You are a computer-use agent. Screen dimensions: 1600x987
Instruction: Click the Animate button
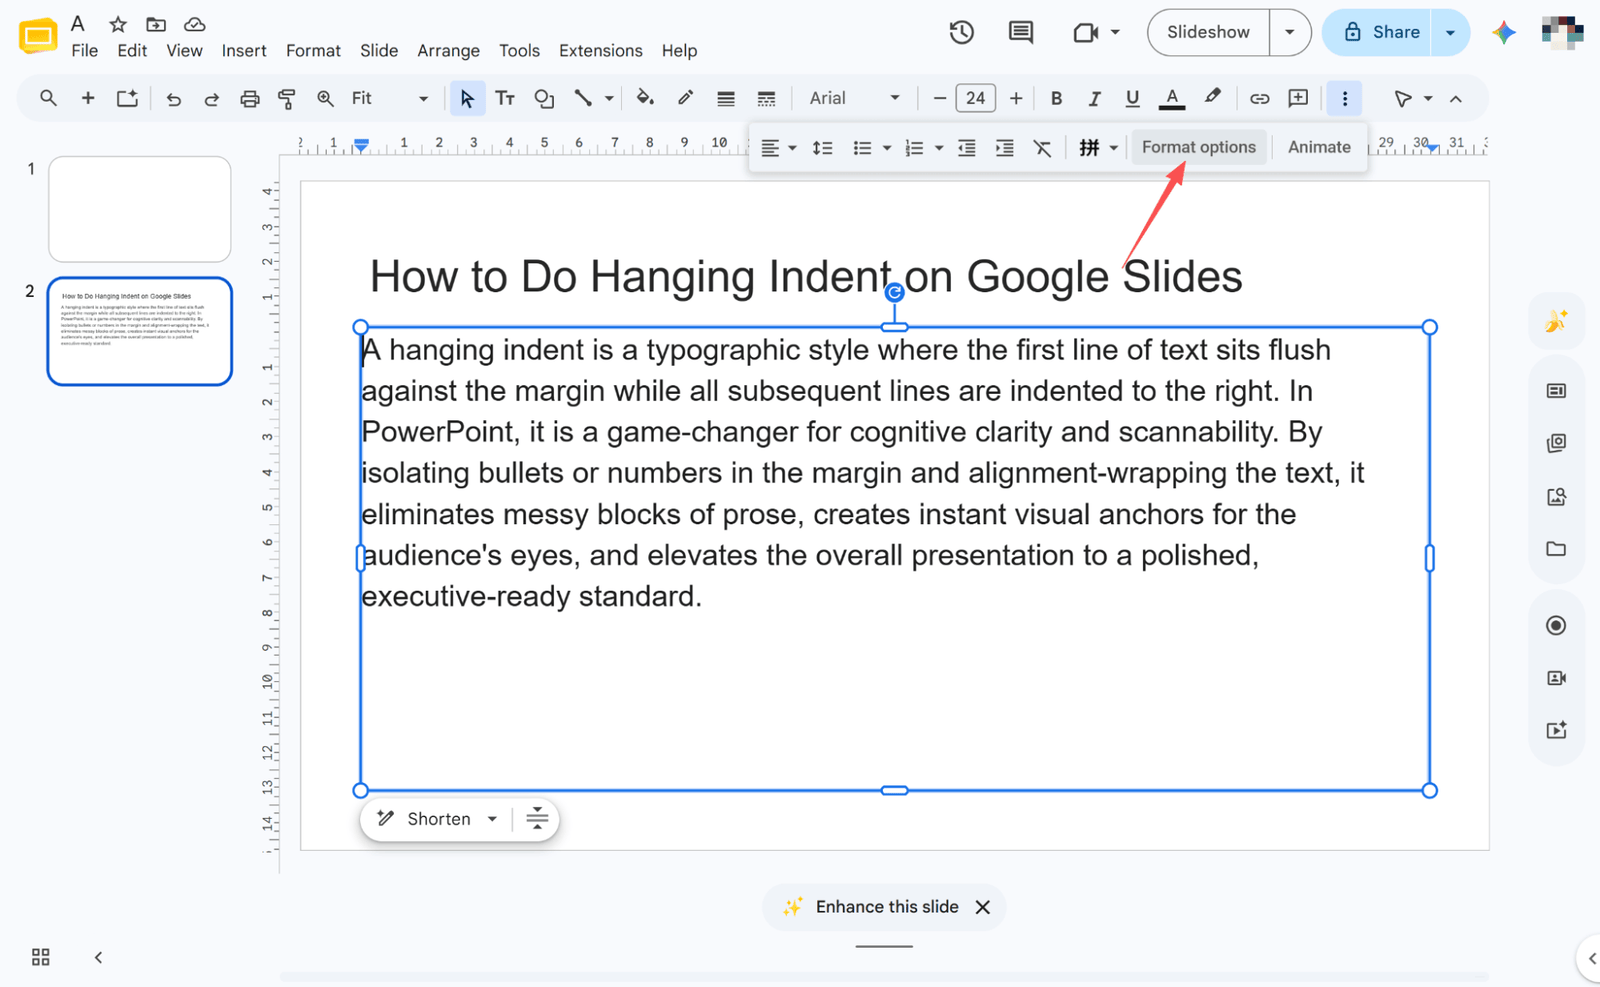1319,147
